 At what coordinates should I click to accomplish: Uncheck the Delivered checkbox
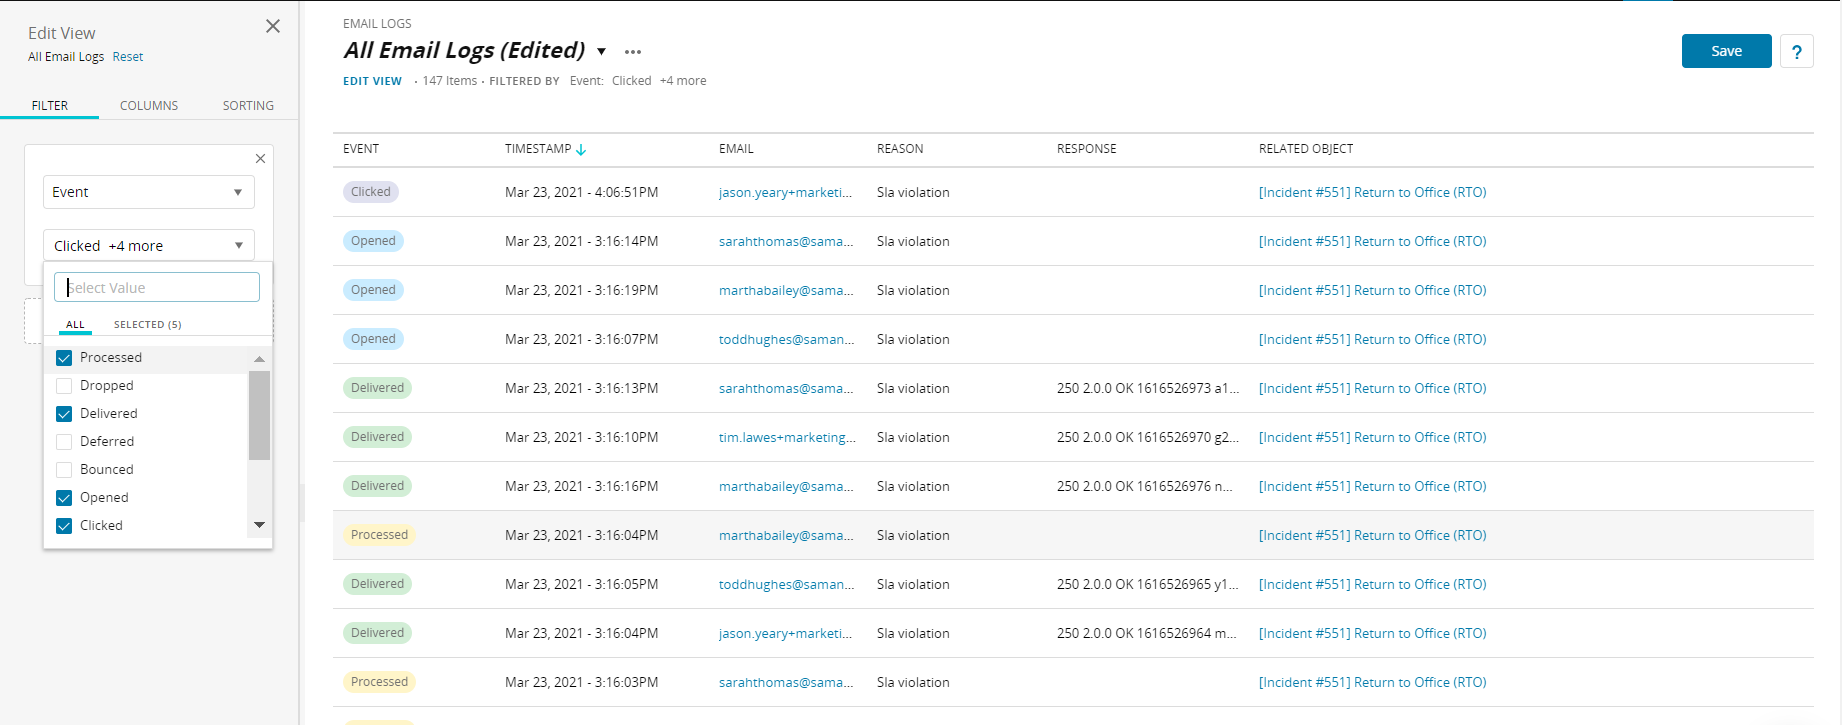coord(64,414)
